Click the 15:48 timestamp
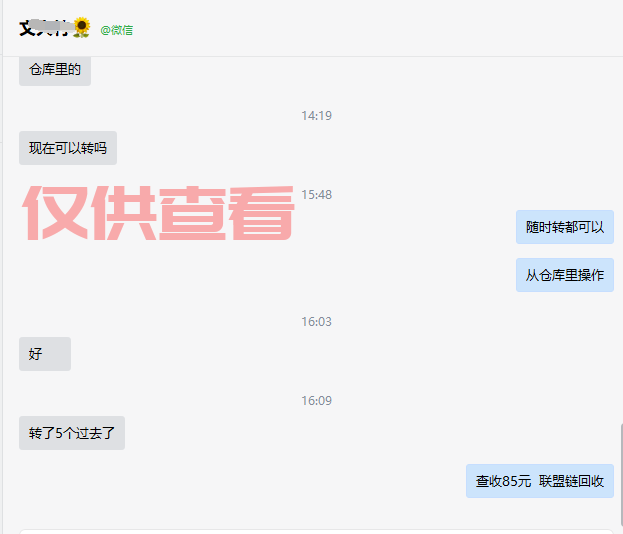623x534 pixels. 316,195
